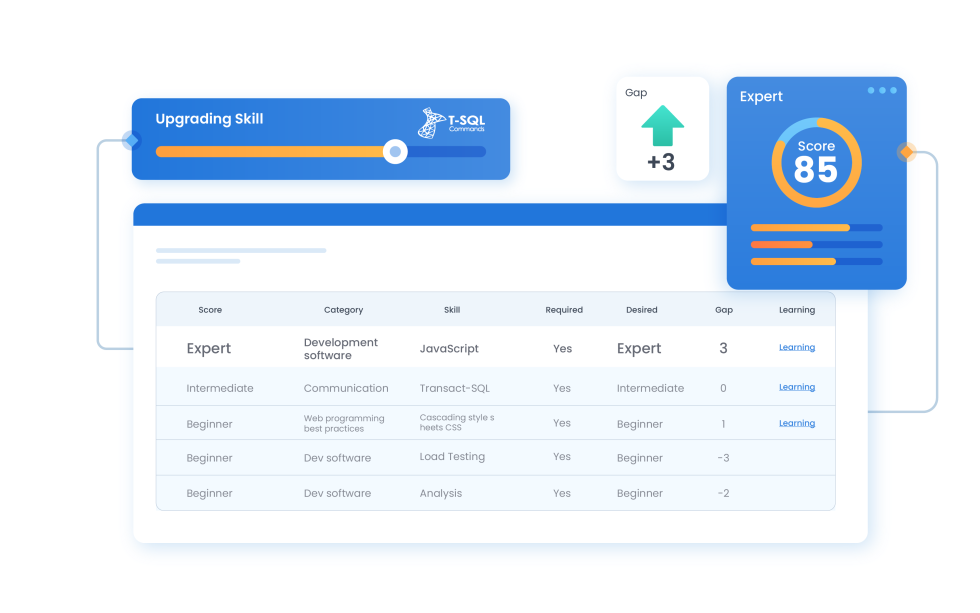Image resolution: width=980 pixels, height=613 pixels.
Task: Click the Score 85 circular gauge
Action: [x=816, y=162]
